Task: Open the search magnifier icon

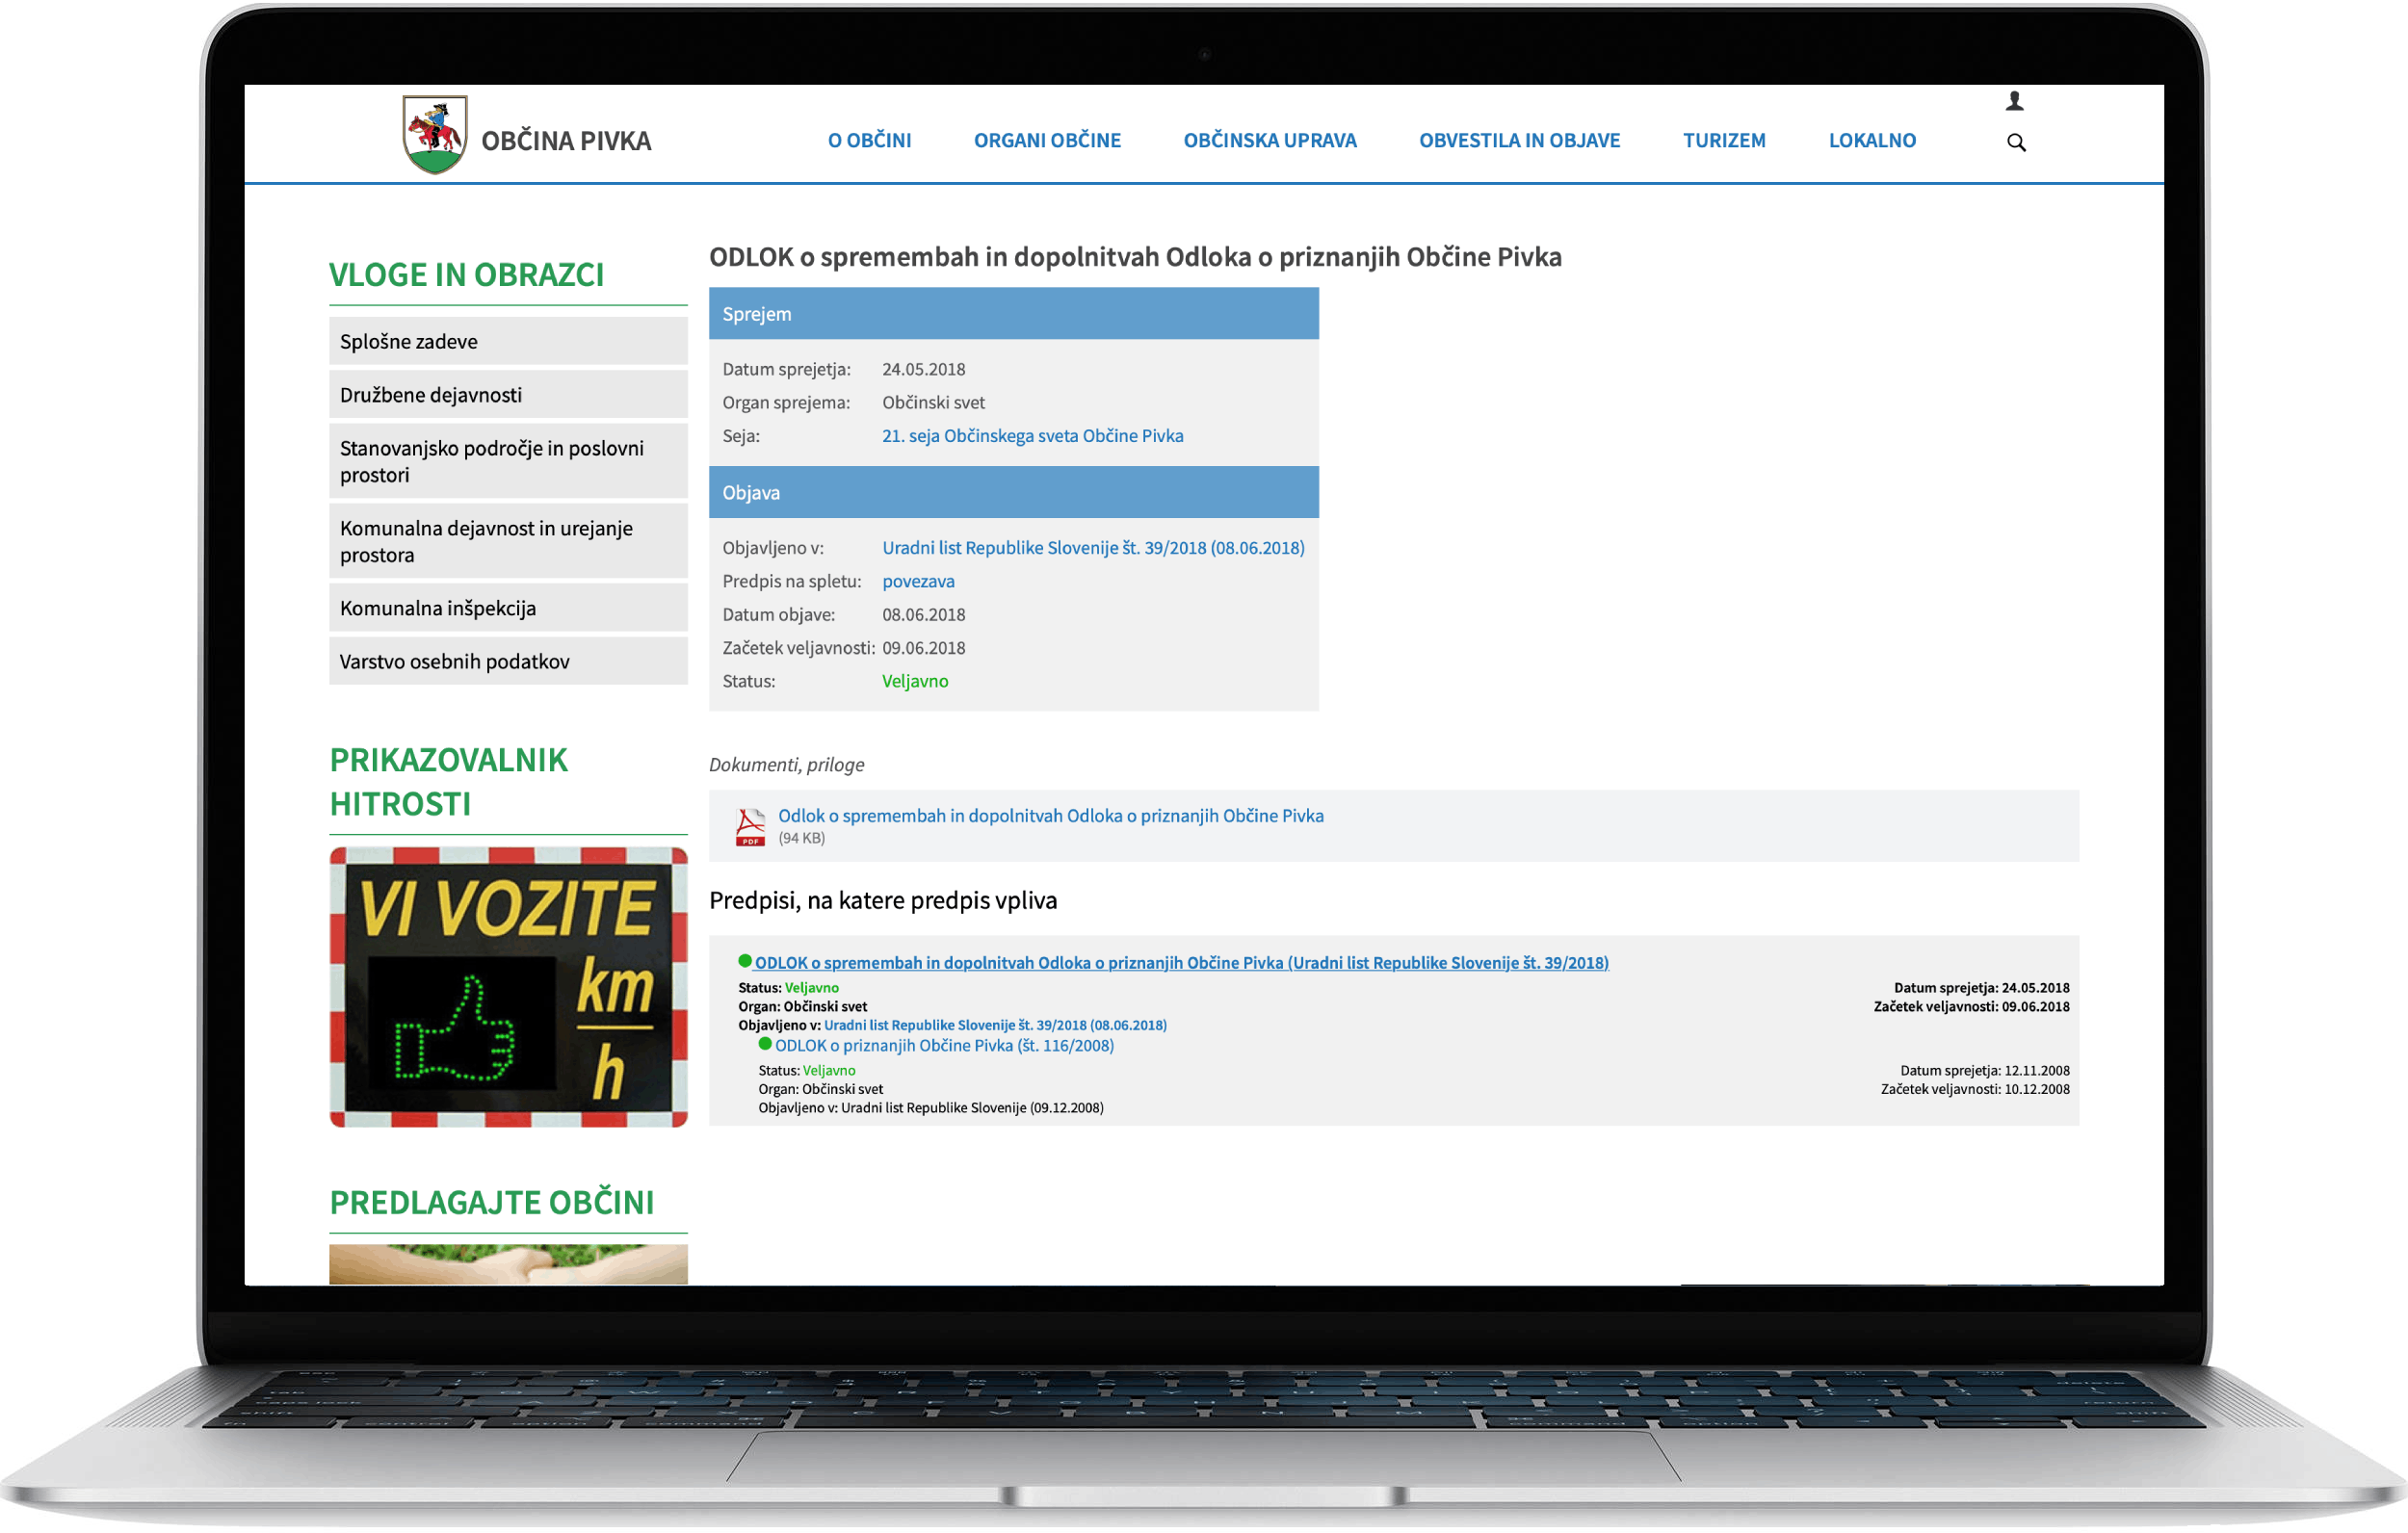Action: point(2016,143)
